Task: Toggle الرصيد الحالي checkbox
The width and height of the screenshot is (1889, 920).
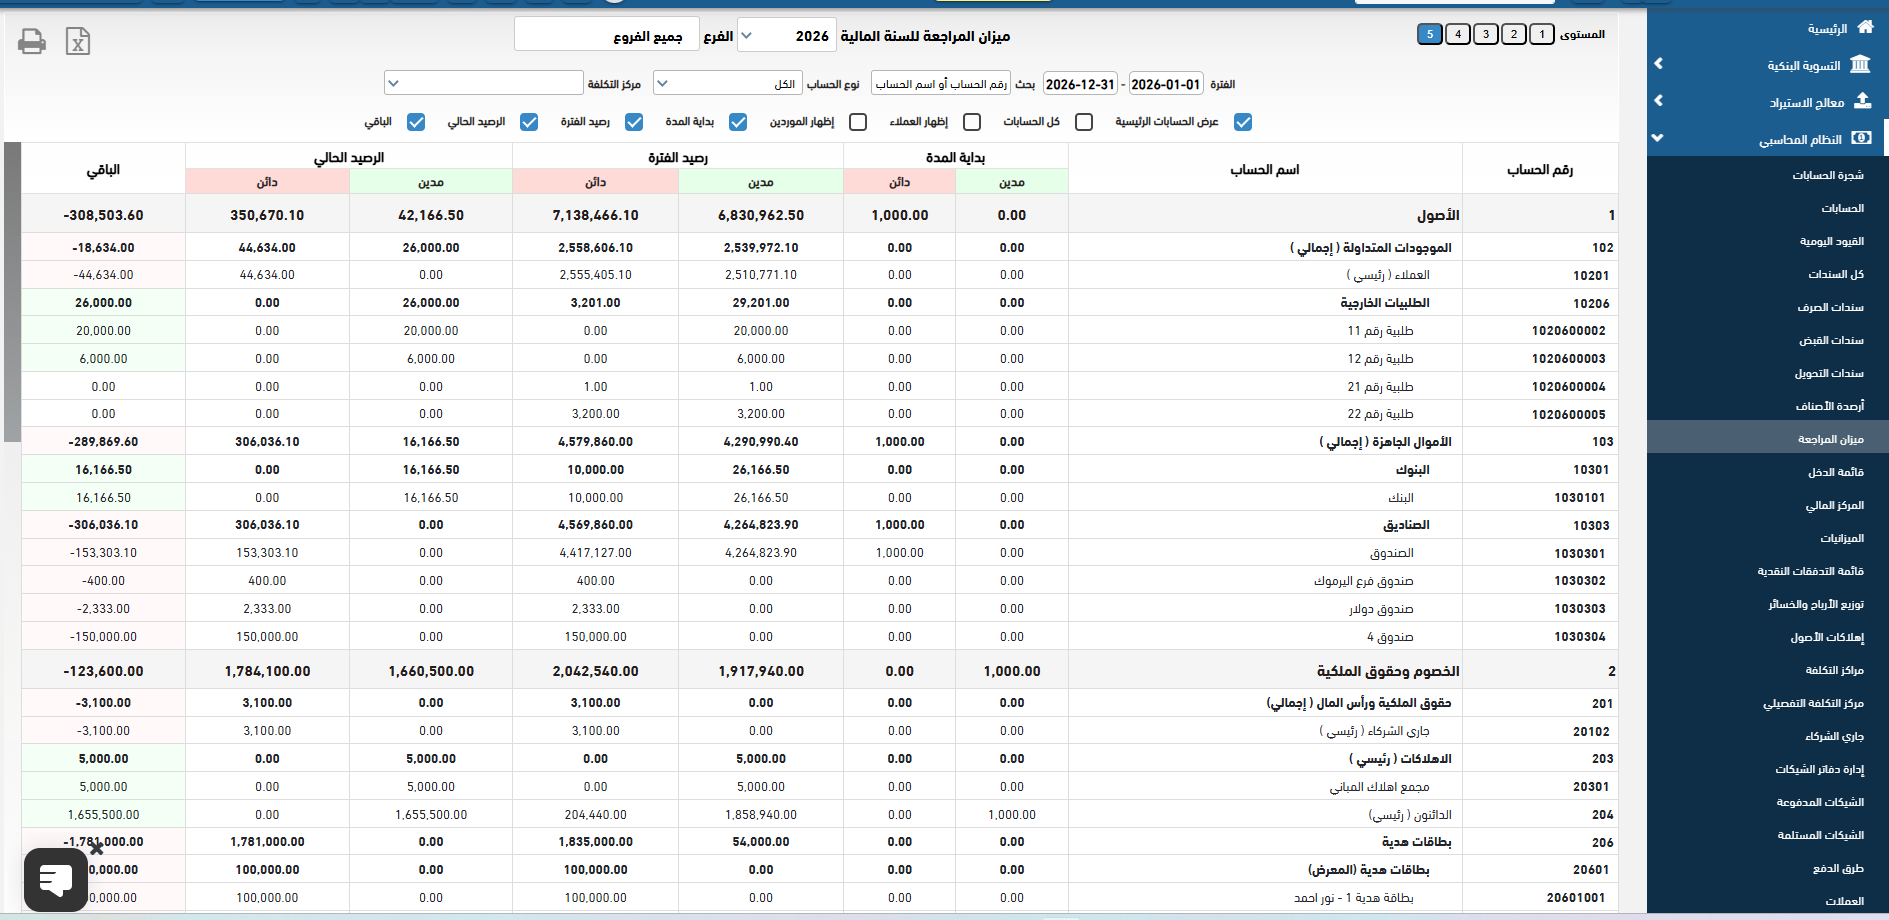Action: 529,122
